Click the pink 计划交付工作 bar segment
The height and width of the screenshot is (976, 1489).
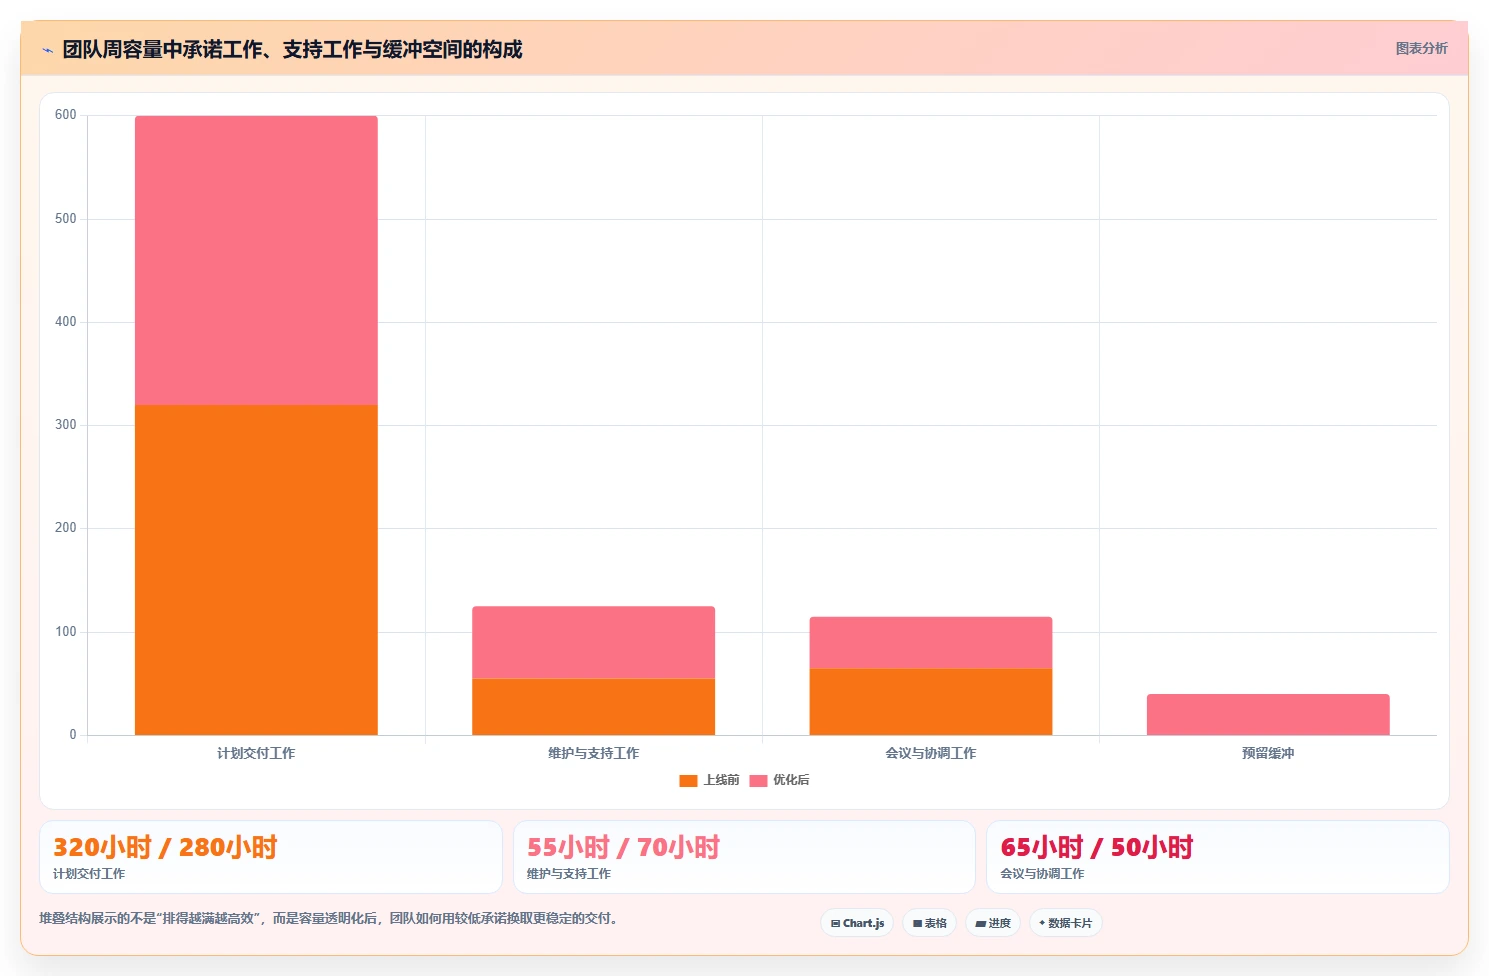pyautogui.click(x=256, y=260)
